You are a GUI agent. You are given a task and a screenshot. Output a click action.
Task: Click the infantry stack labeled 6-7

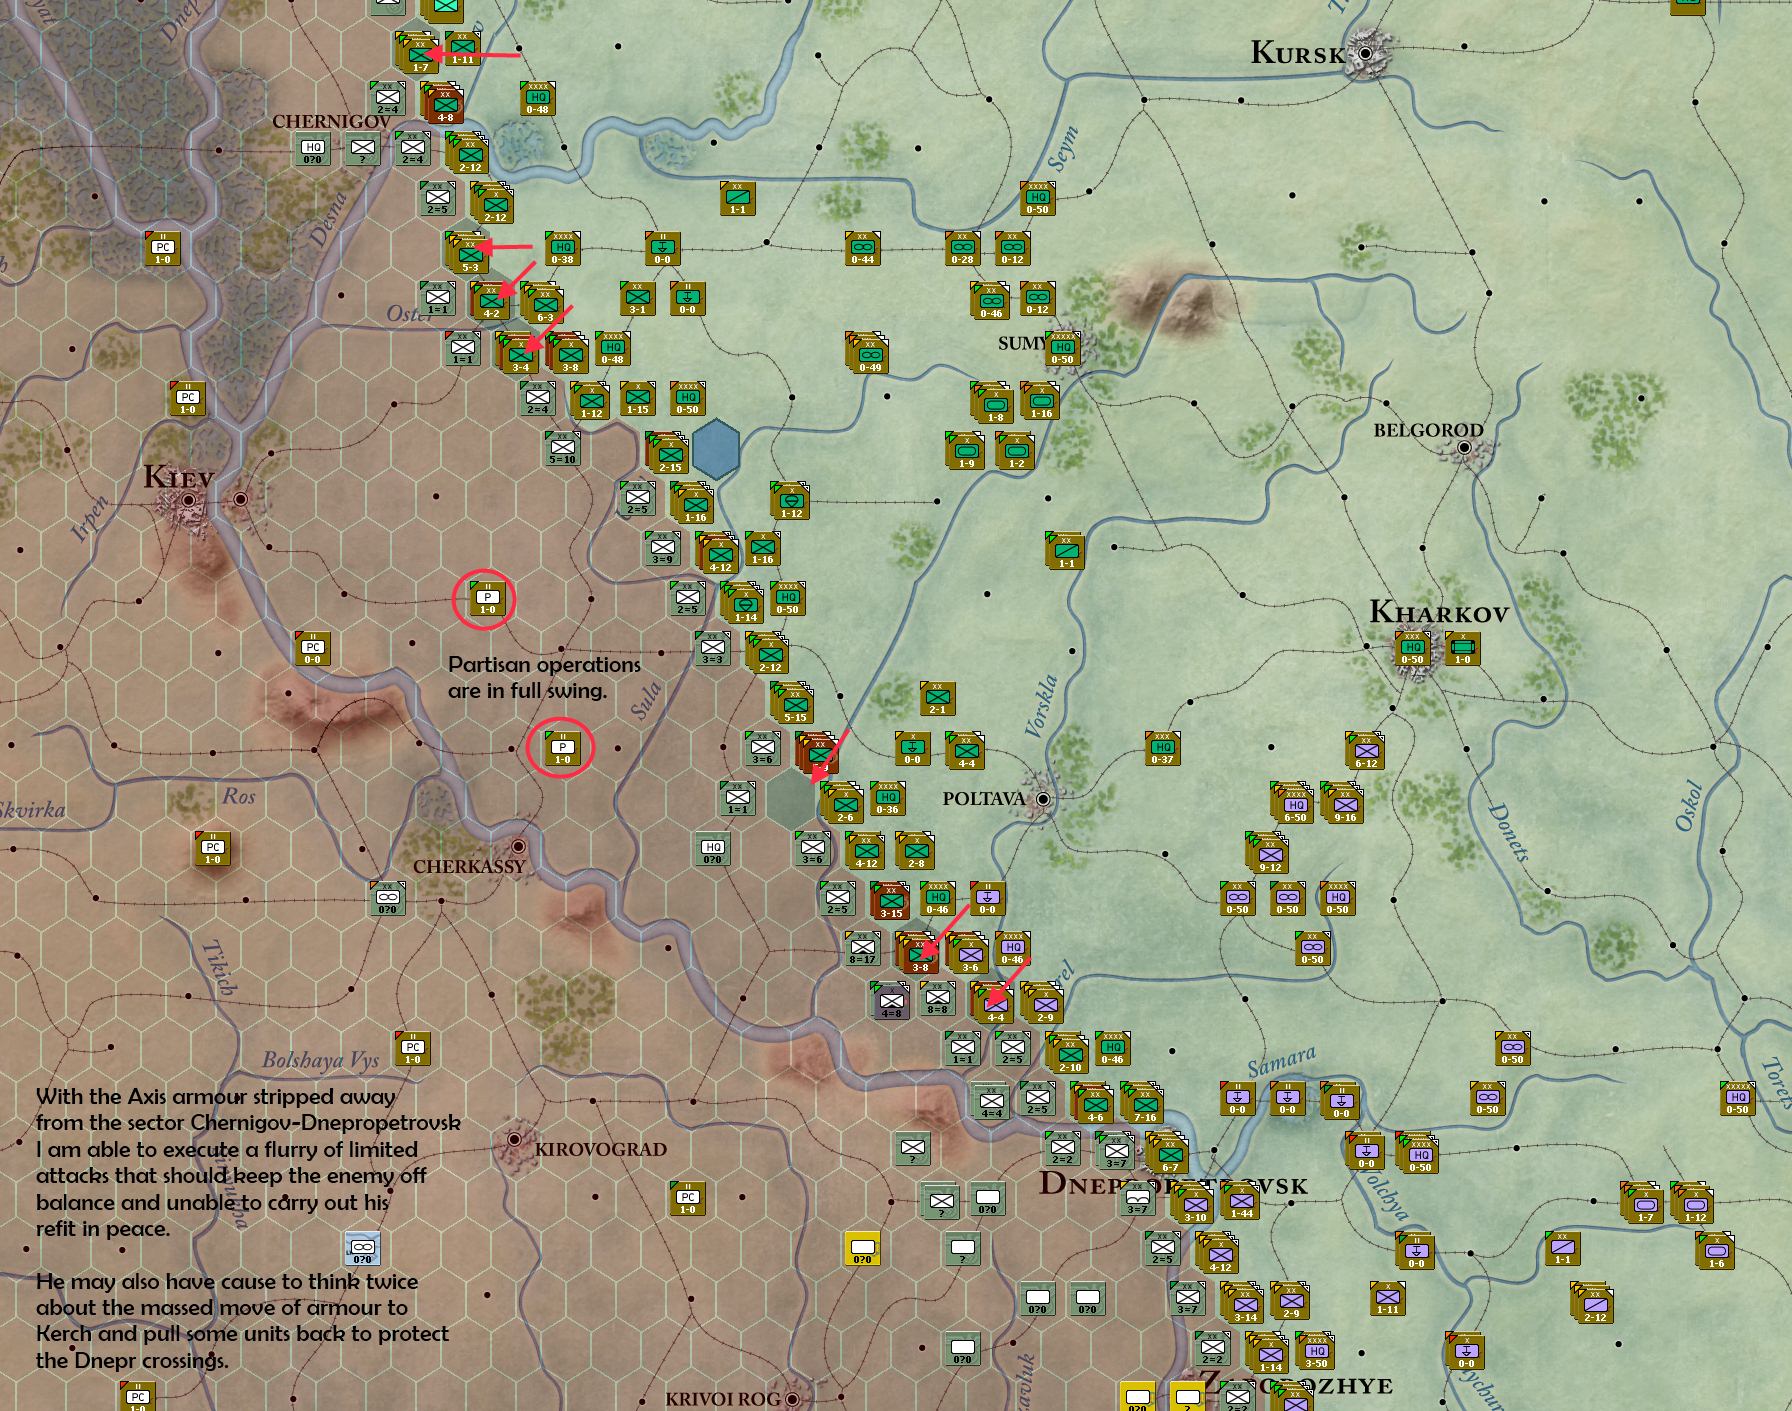coord(1166,1152)
